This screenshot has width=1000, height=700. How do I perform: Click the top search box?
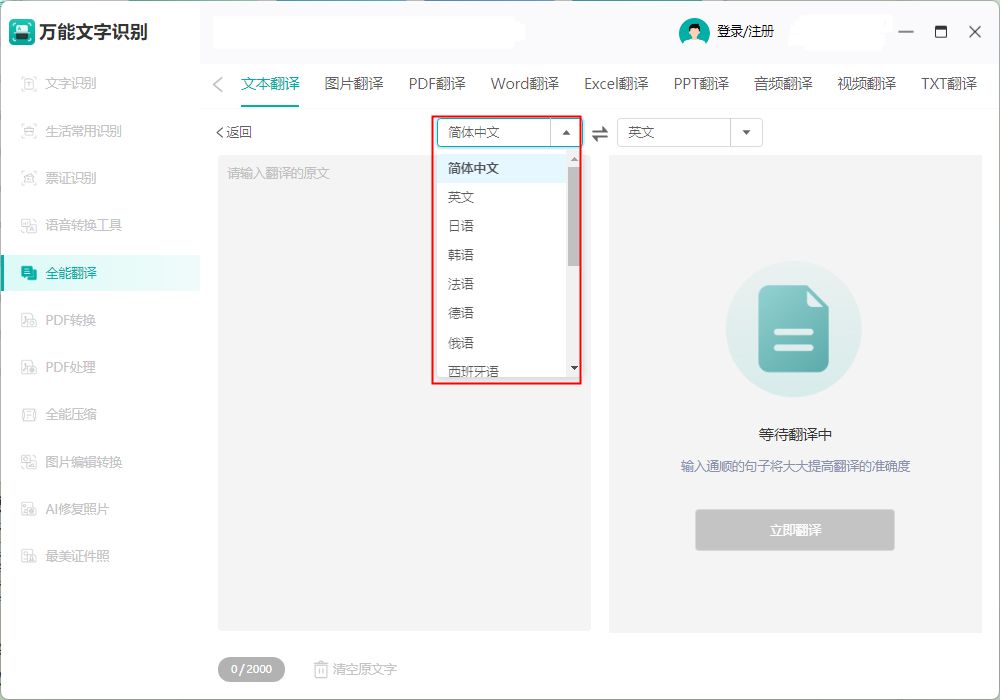[369, 32]
